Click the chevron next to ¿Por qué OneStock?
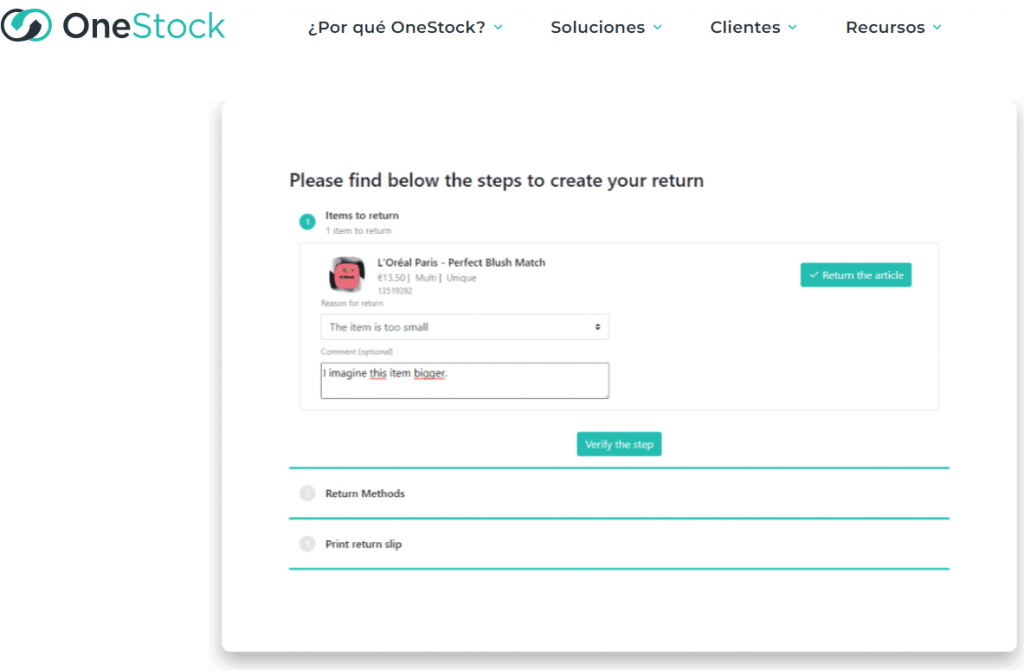The image size is (1024, 671). [x=498, y=27]
